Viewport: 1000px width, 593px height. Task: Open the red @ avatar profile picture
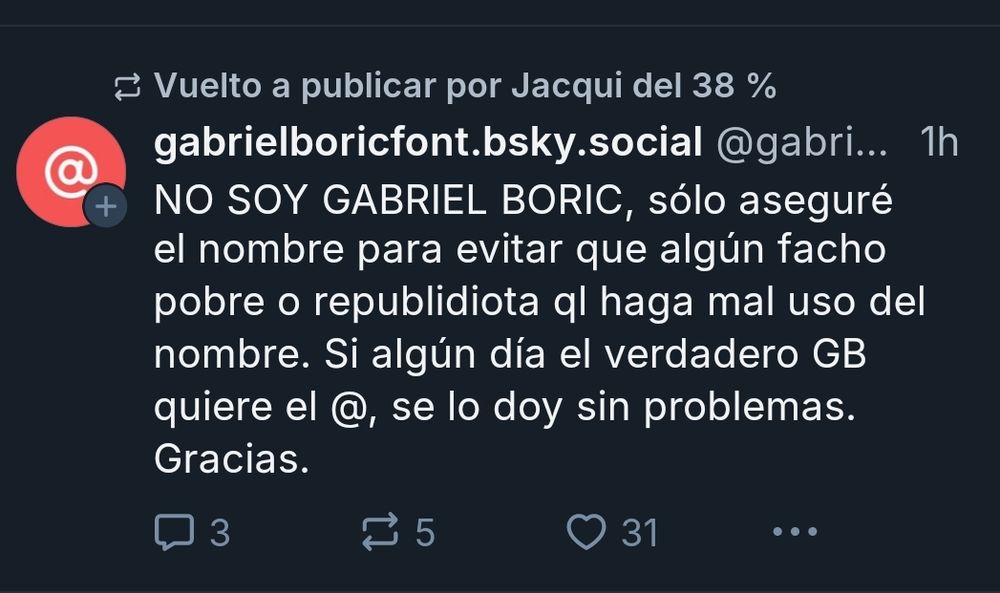click(x=71, y=172)
